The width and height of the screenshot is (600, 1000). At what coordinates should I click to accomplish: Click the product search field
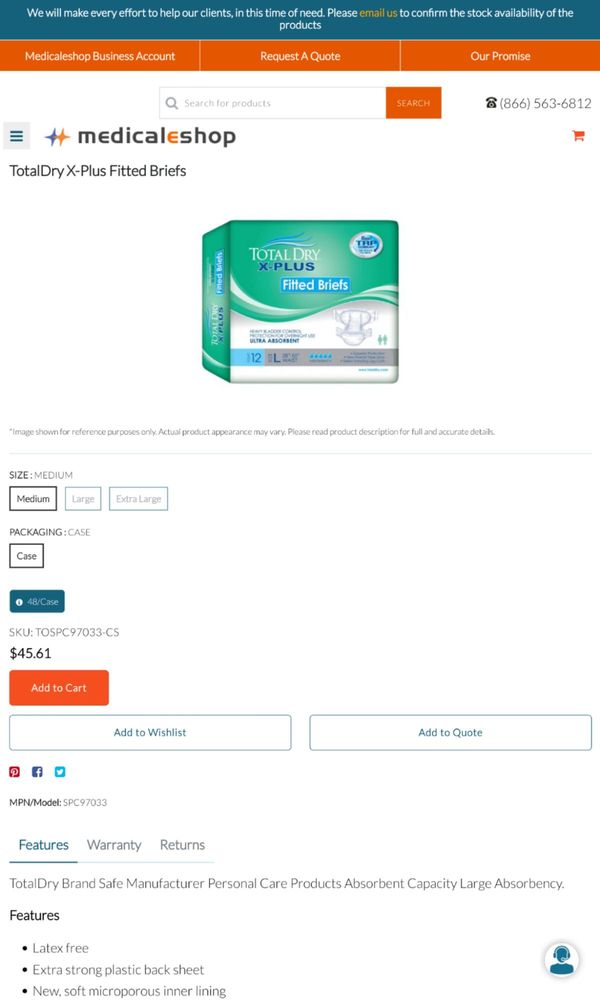click(x=273, y=103)
